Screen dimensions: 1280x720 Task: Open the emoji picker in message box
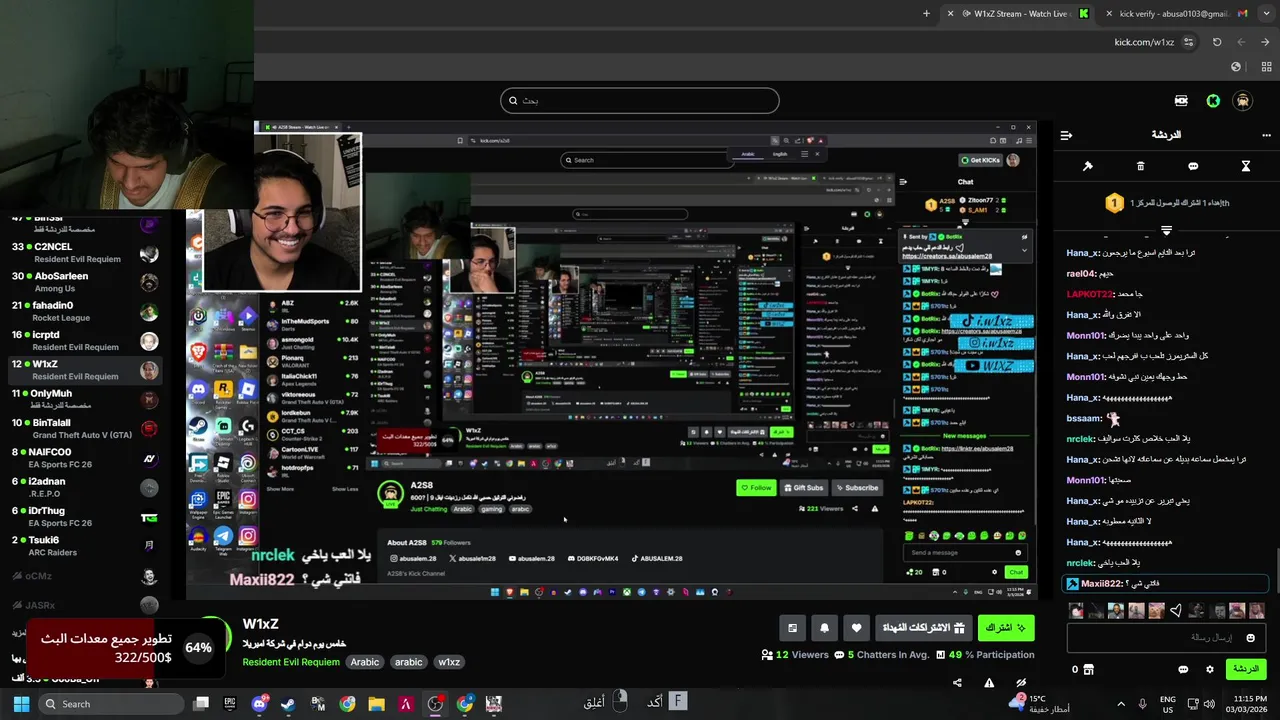(1250, 638)
